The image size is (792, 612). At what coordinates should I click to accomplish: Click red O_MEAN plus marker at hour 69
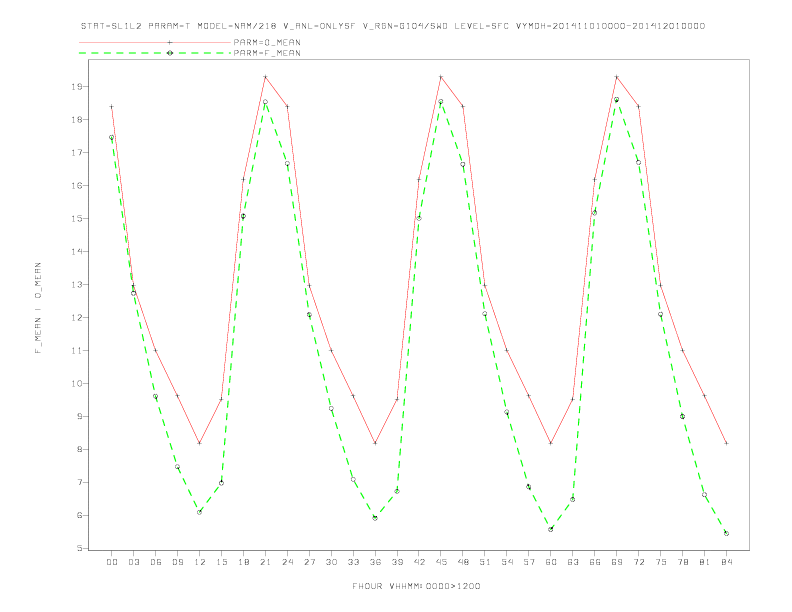[617, 77]
